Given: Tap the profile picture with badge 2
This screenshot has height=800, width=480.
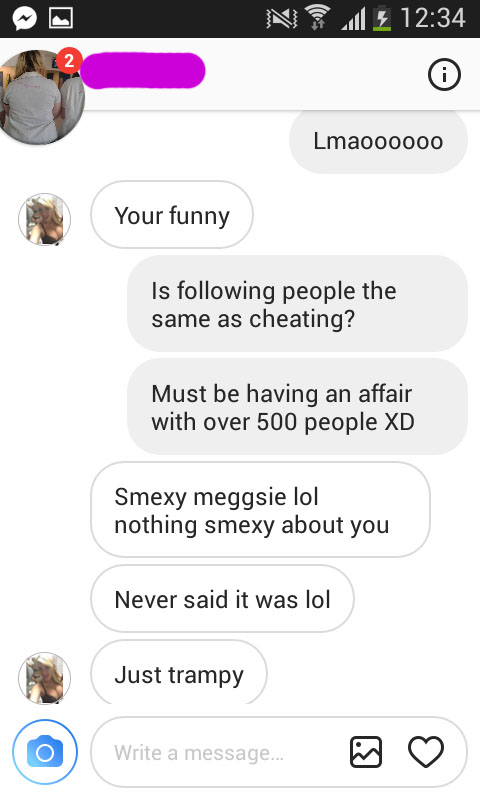Looking at the screenshot, I should 42,97.
